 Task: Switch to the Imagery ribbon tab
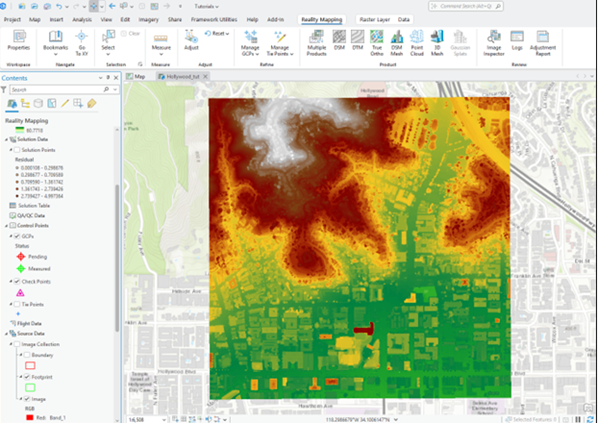click(x=148, y=19)
